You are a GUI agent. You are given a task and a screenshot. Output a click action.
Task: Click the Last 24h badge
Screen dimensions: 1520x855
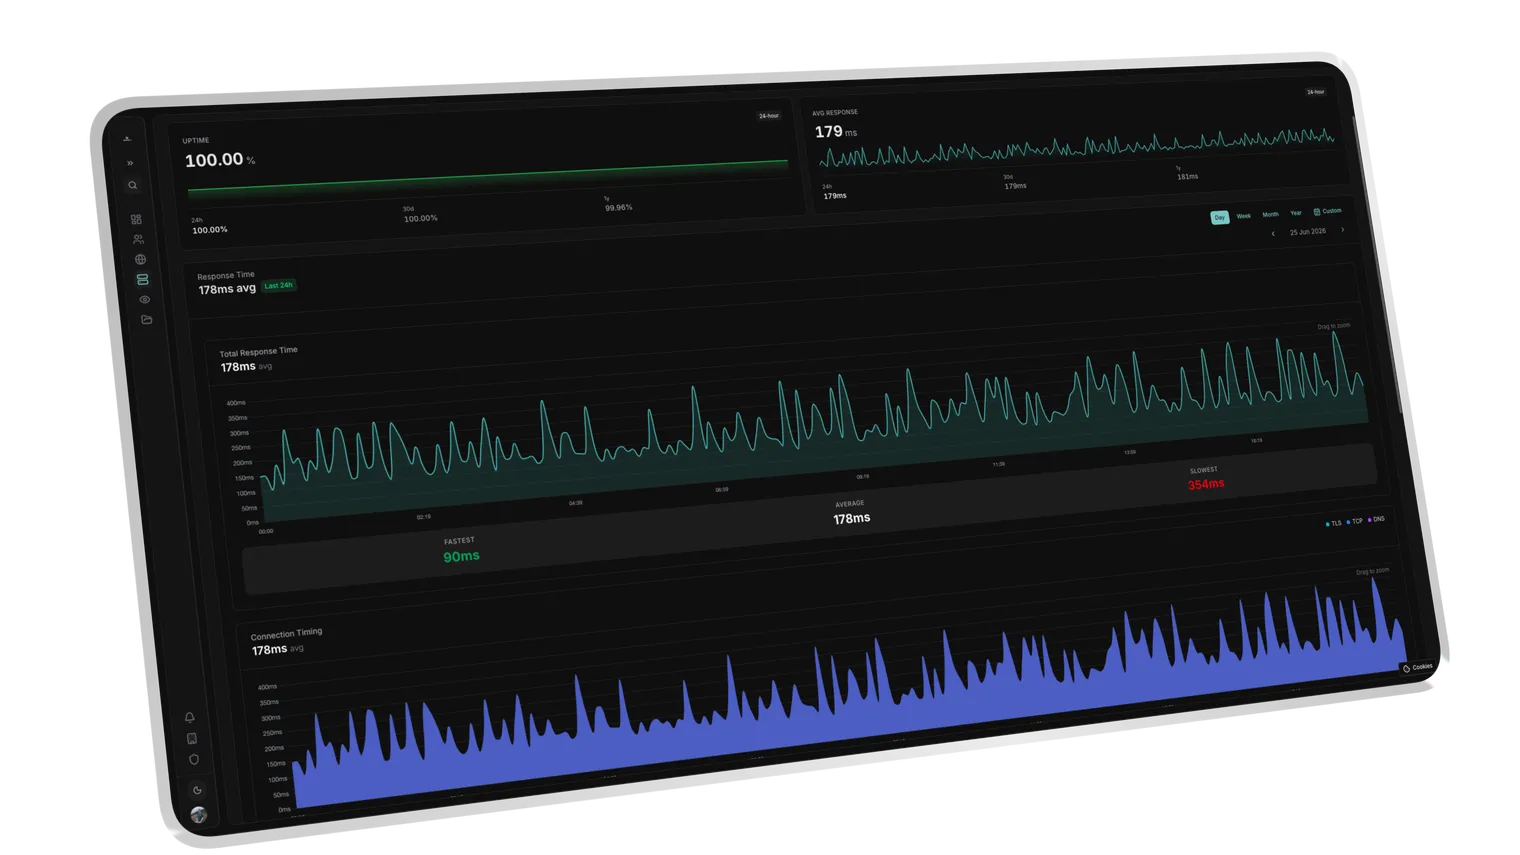coord(279,286)
